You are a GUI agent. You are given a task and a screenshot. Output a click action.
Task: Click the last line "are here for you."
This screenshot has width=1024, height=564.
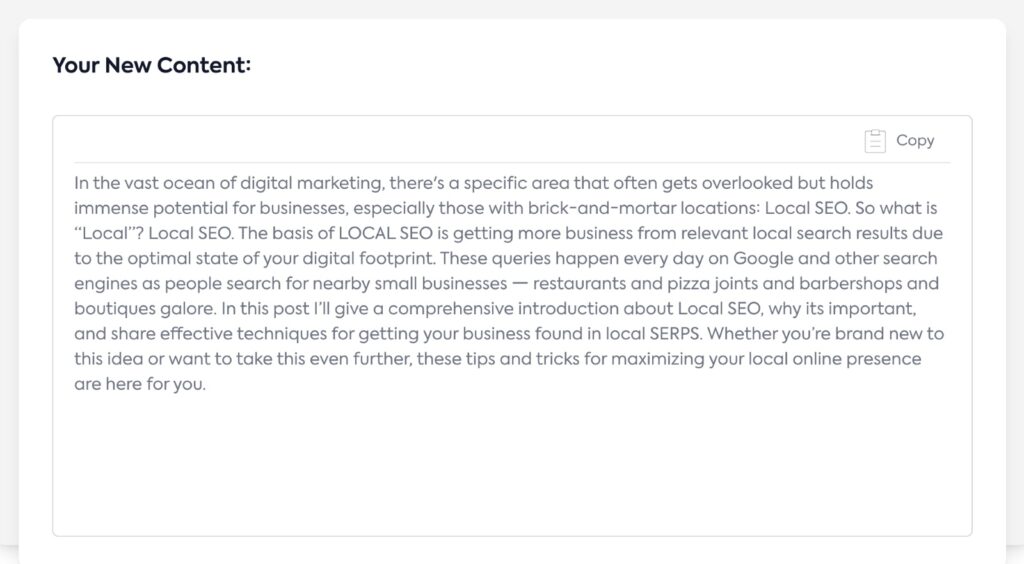139,384
